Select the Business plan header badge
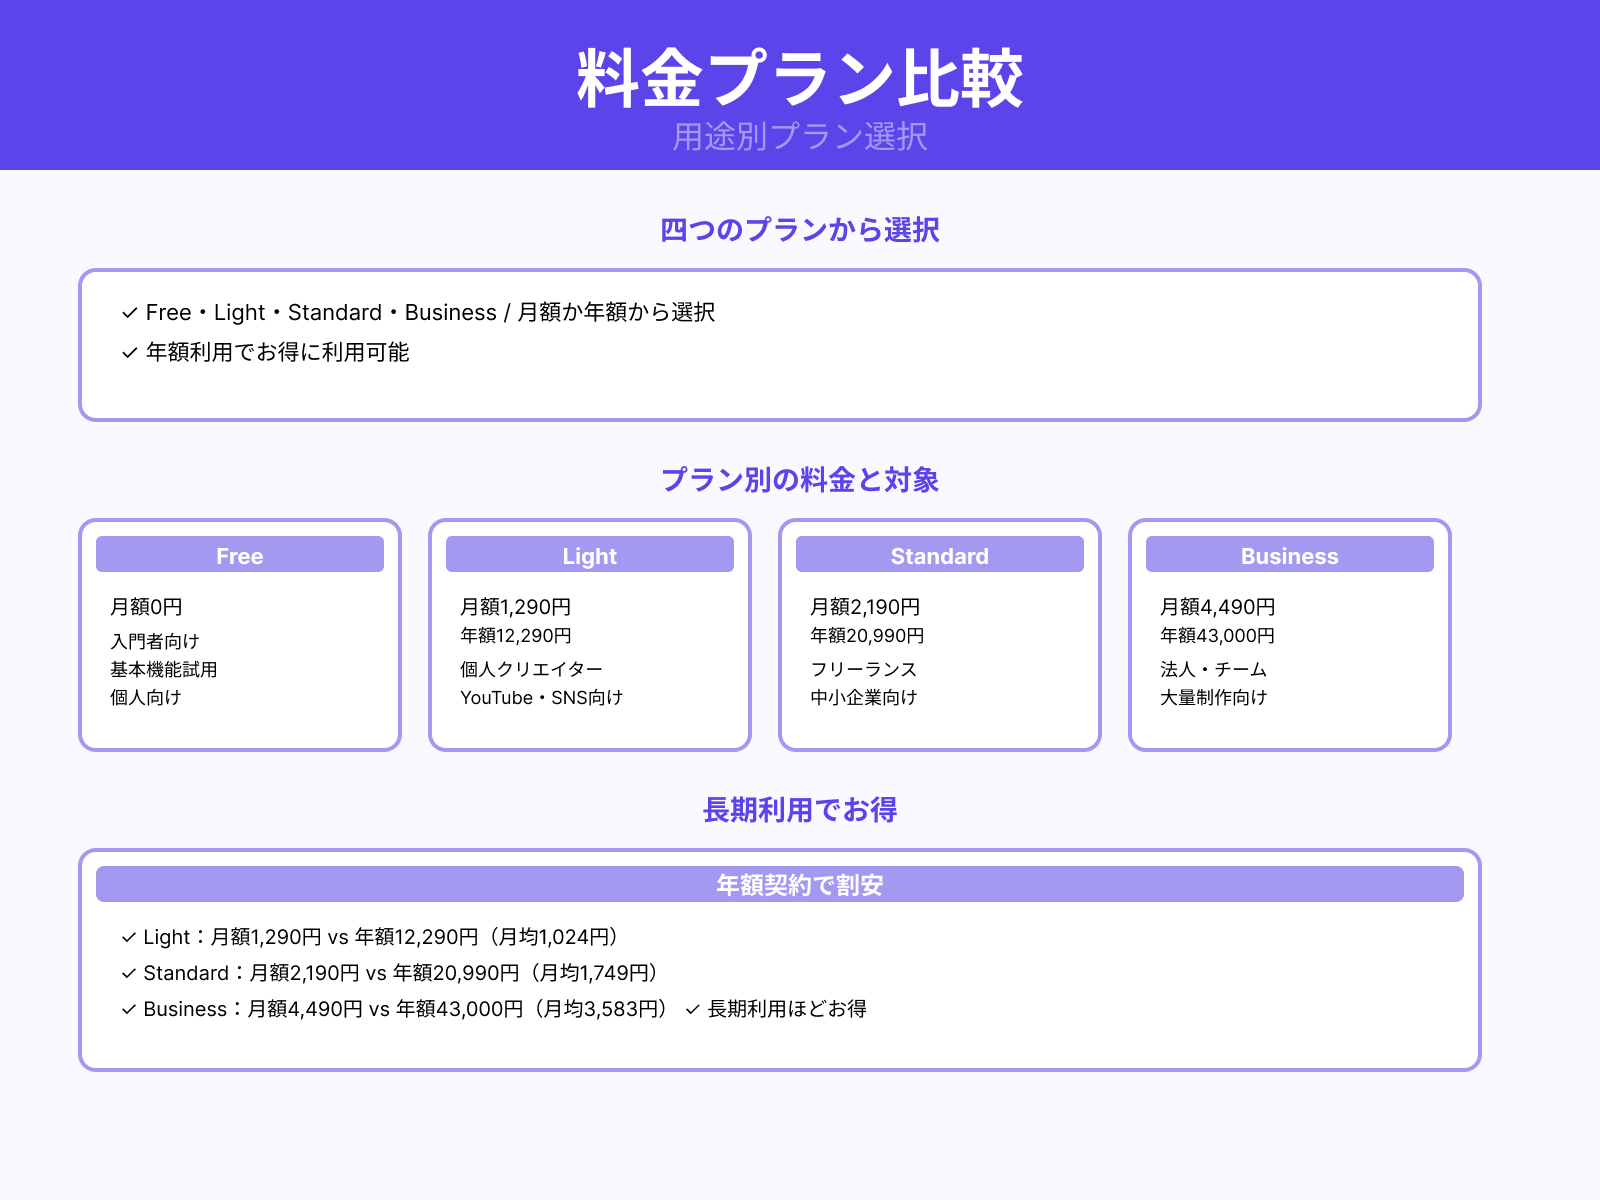 [1289, 556]
